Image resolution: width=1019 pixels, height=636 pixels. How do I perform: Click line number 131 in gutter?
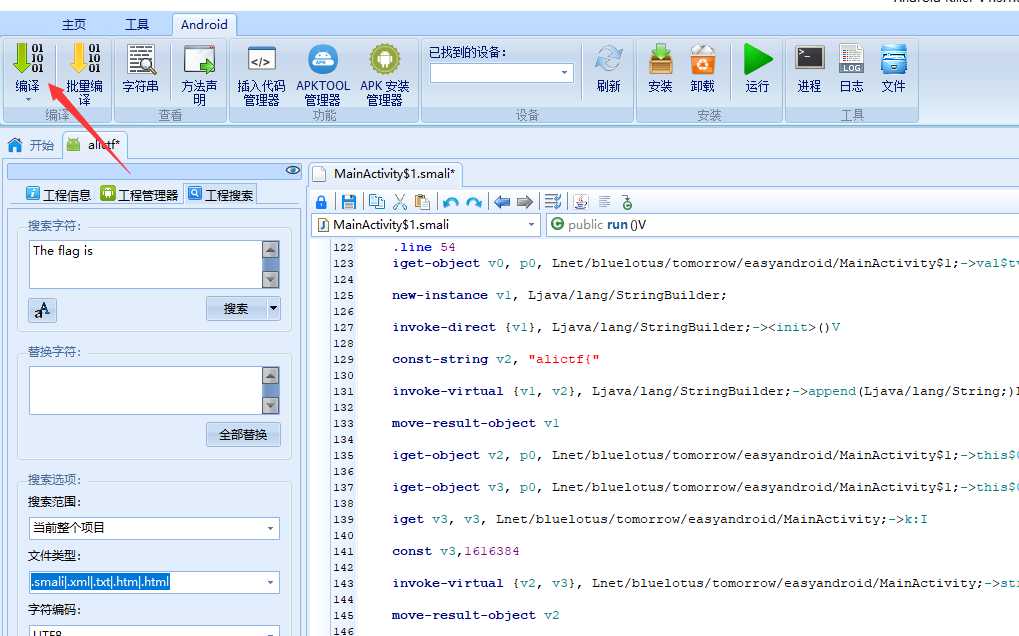point(343,392)
